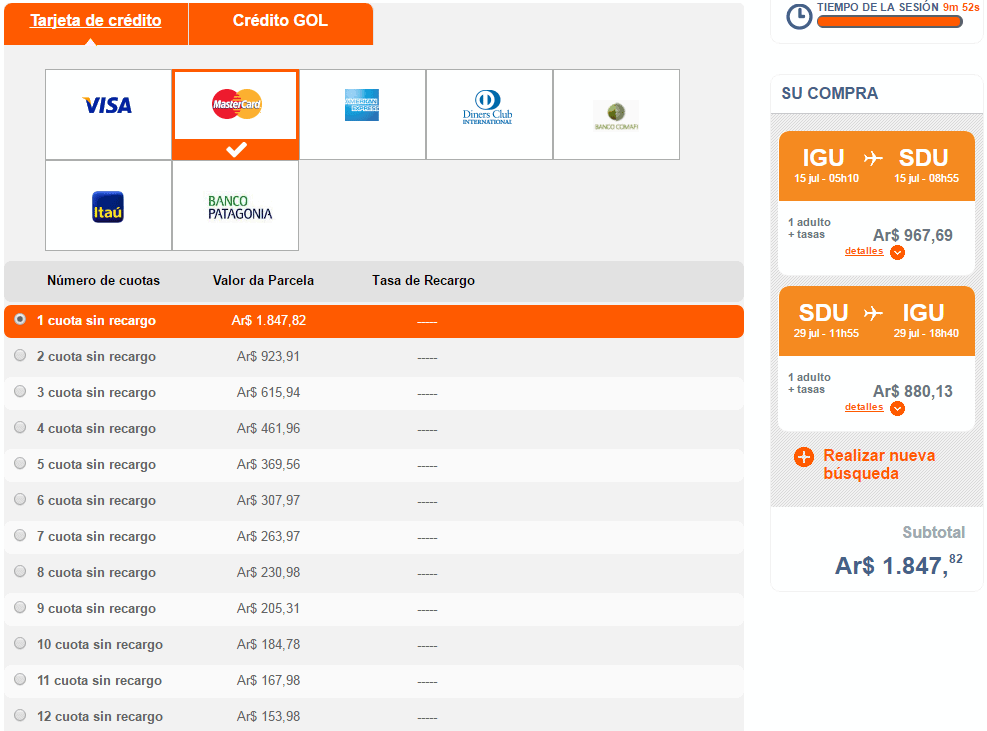Click the SU COMPRA heading
The image size is (987, 731).
[829, 93]
